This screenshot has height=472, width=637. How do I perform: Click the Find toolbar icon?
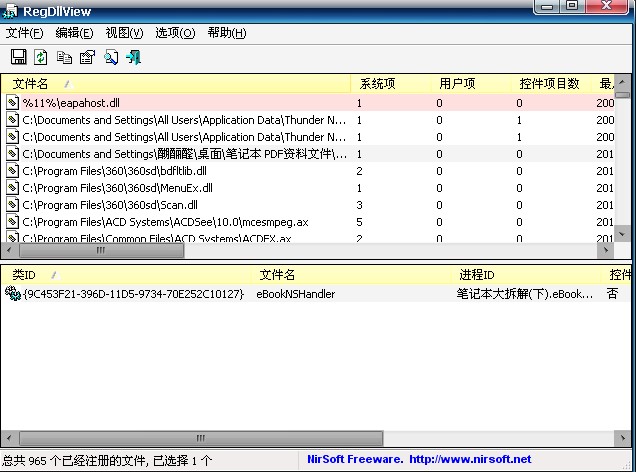point(110,58)
